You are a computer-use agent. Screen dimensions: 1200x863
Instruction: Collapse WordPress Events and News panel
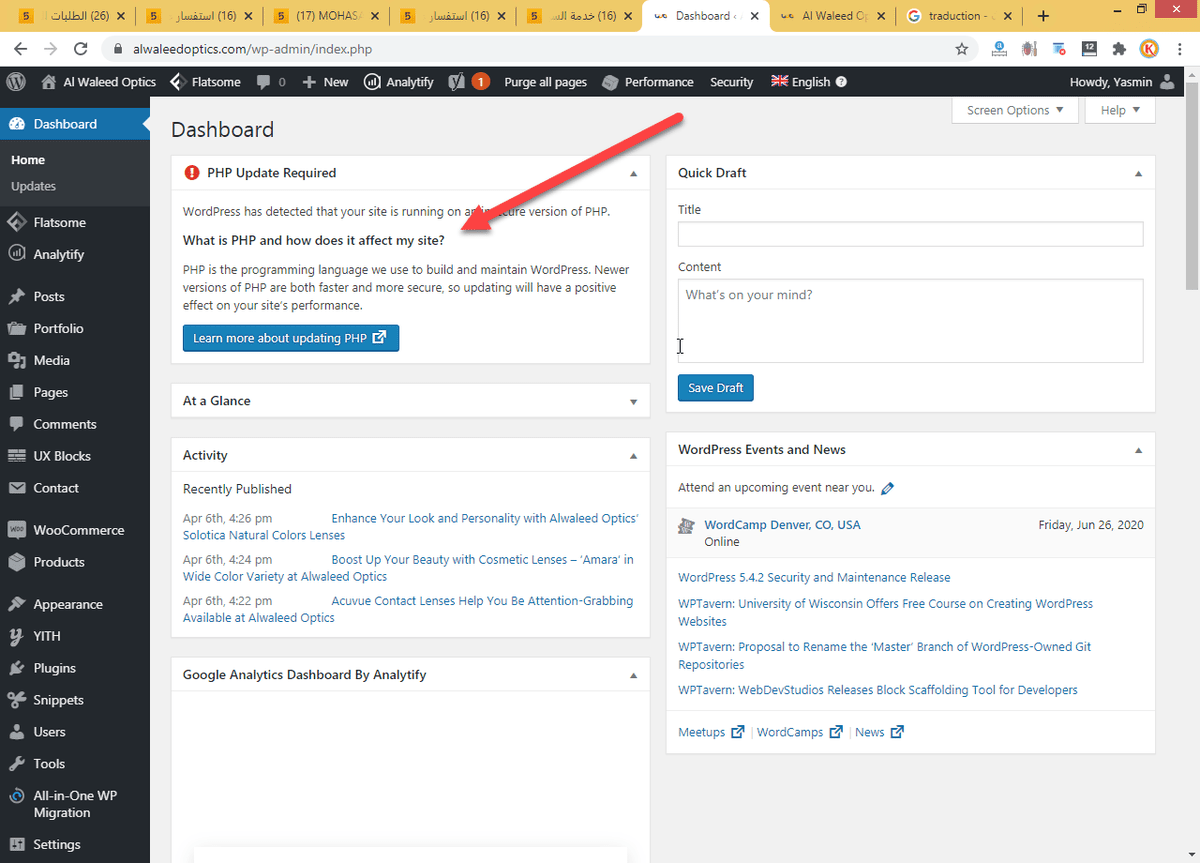(1138, 450)
